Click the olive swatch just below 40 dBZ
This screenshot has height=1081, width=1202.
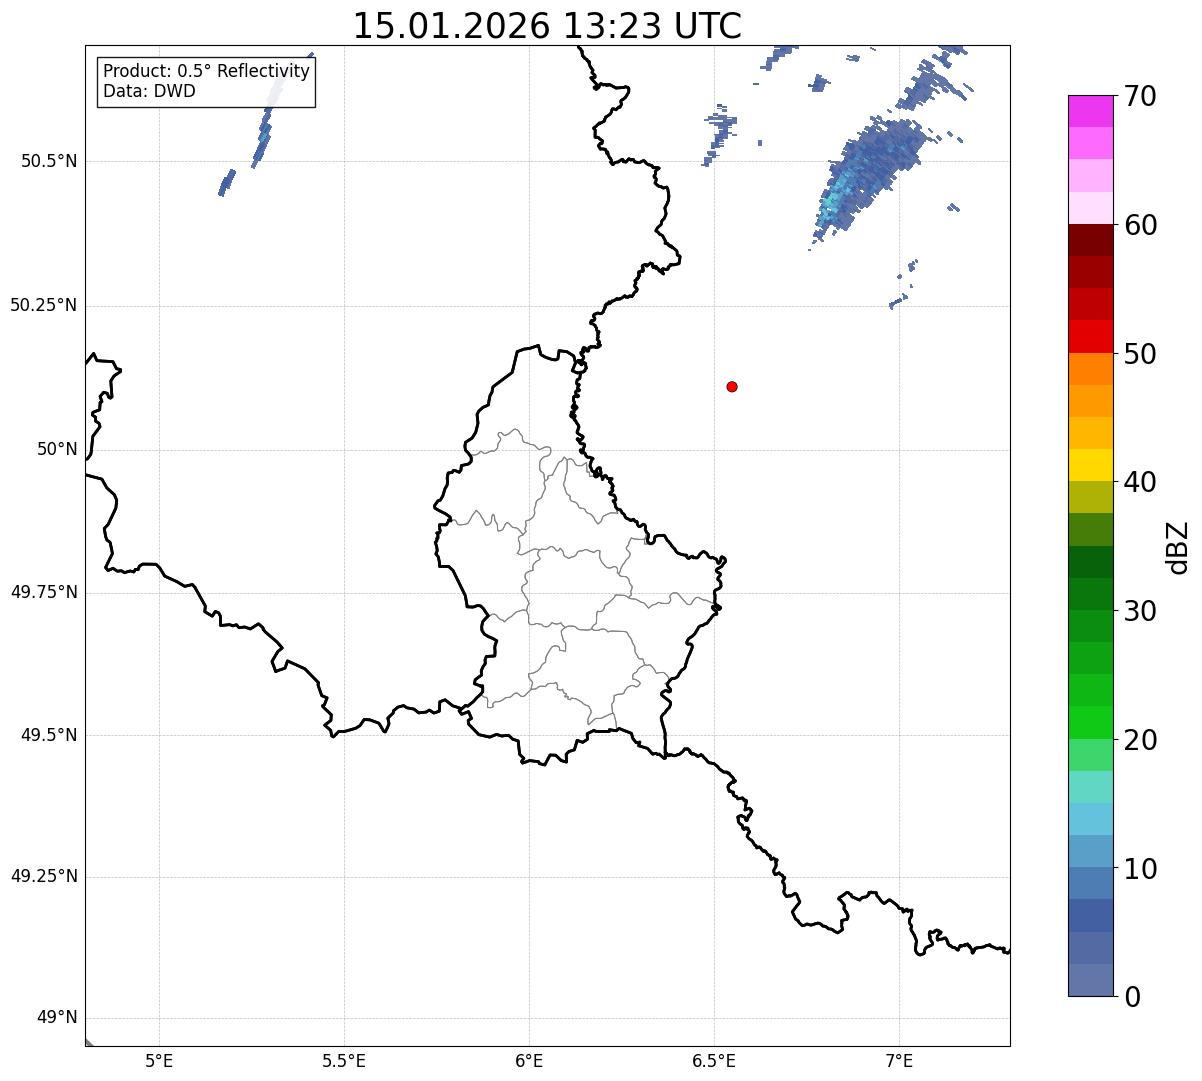pos(1090,497)
